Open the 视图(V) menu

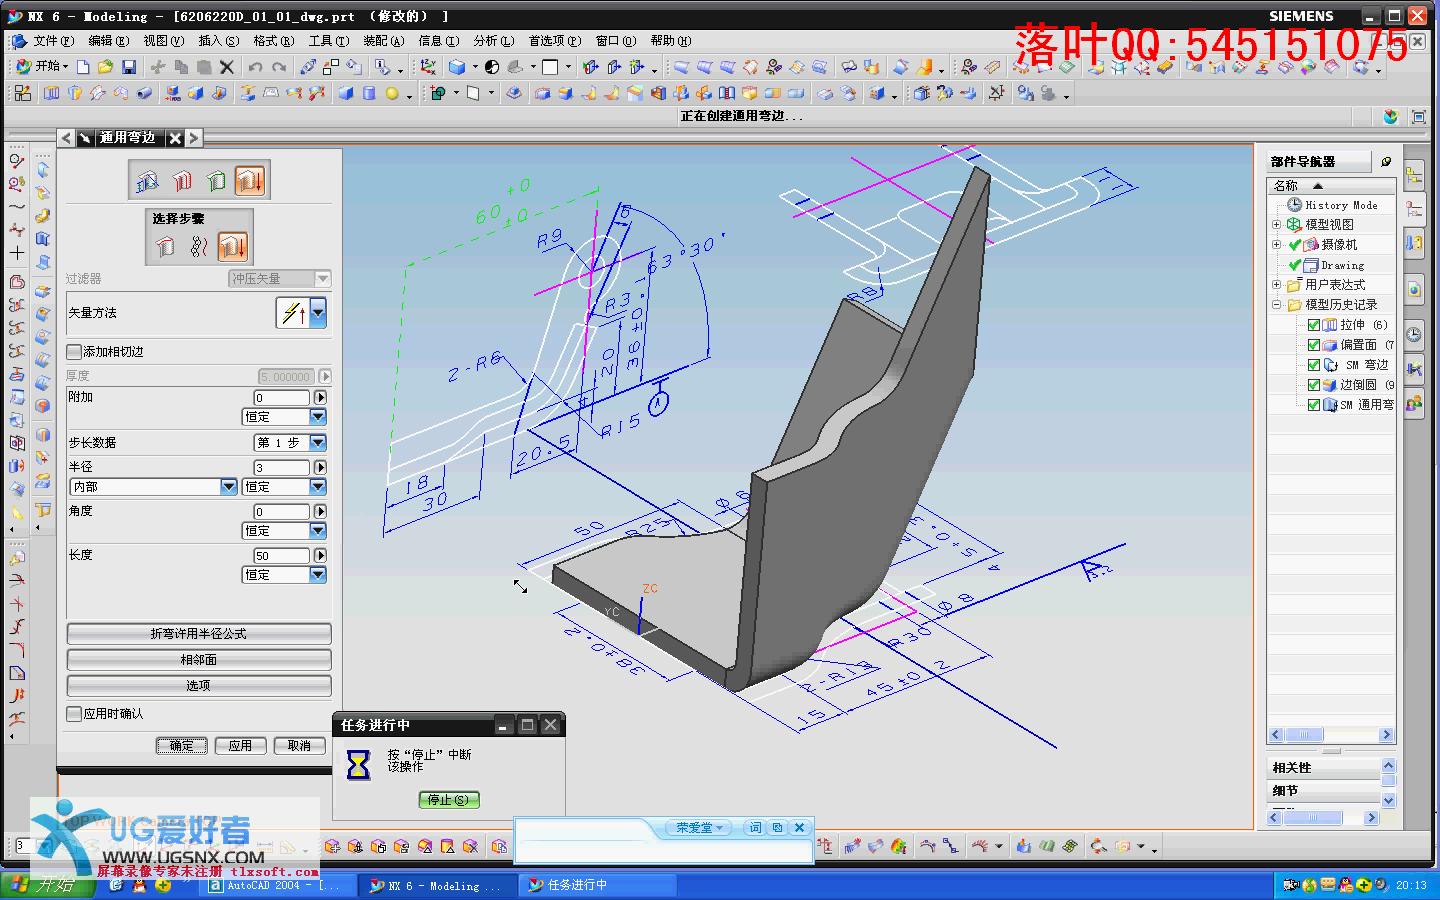point(163,41)
